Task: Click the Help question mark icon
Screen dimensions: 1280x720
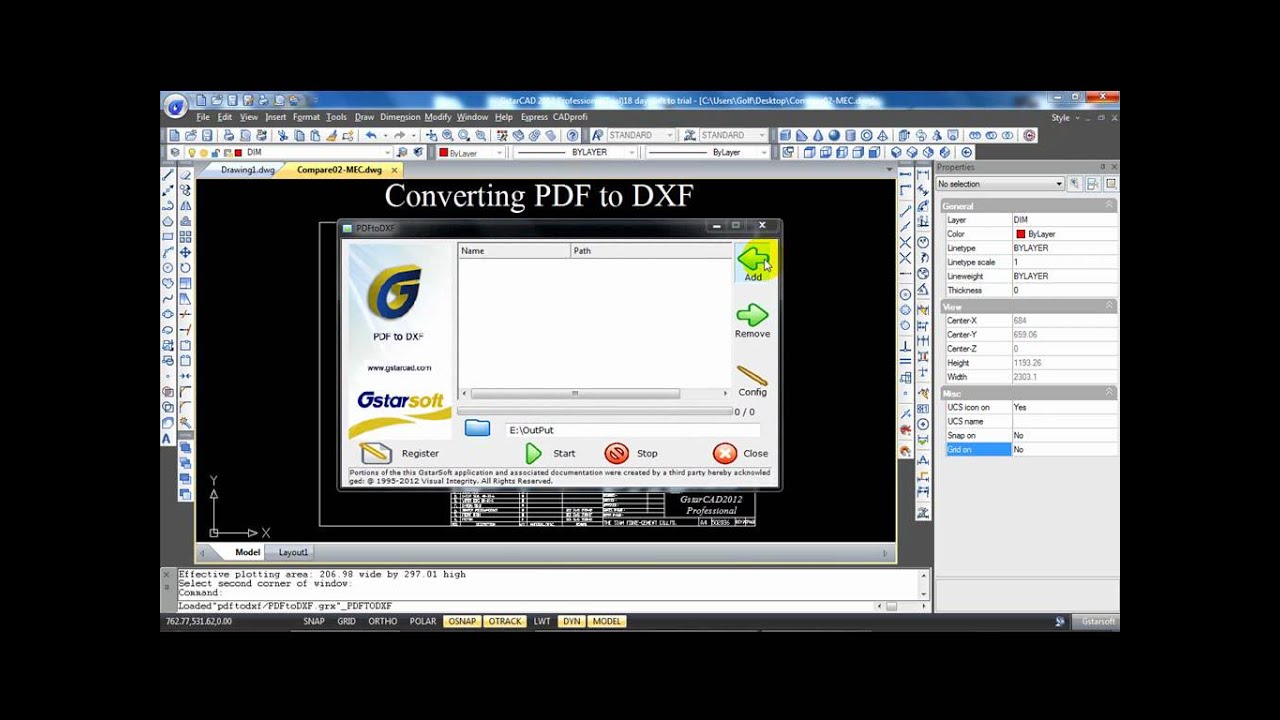Action: pyautogui.click(x=573, y=135)
